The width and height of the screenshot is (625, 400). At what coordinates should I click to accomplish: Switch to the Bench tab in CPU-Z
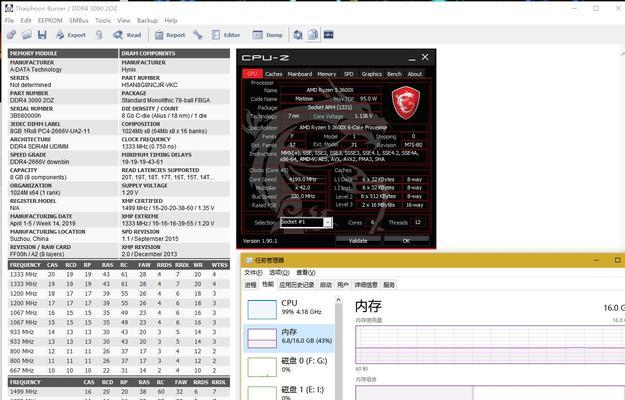pyautogui.click(x=394, y=74)
